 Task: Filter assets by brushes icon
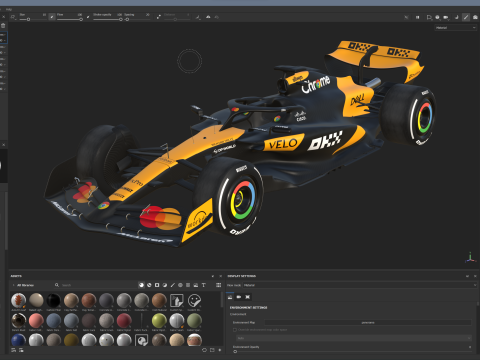click(173, 285)
